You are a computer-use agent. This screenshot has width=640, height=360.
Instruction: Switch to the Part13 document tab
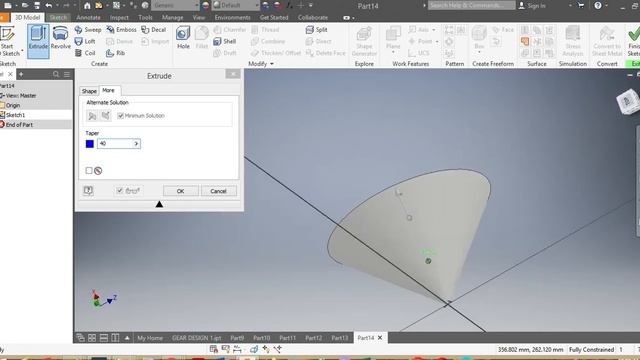point(340,338)
